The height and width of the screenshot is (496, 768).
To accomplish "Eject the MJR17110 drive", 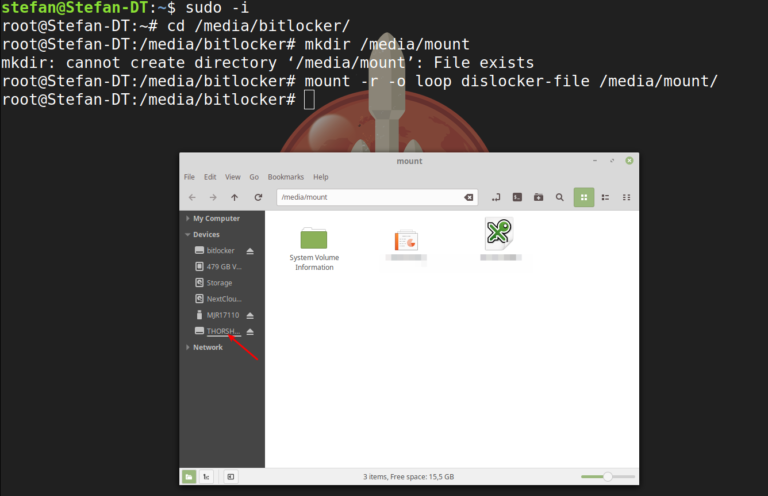I will 250,315.
